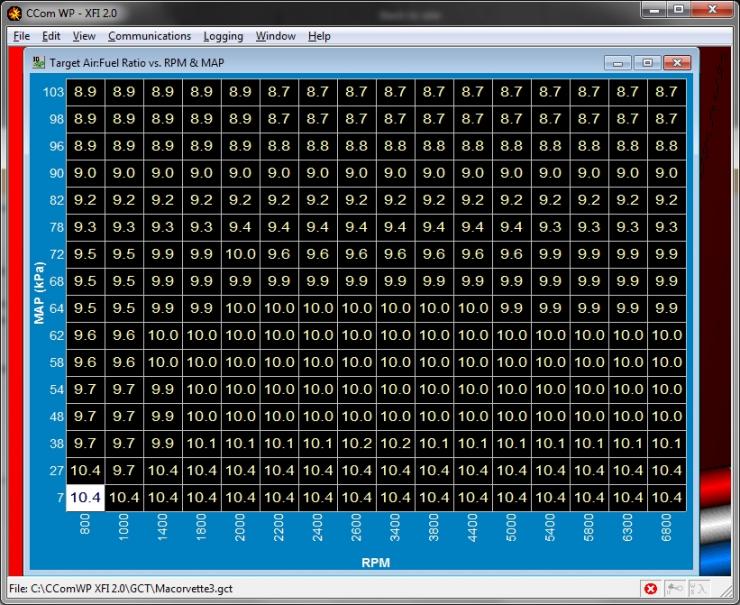This screenshot has width=740, height=605.
Task: Select the 9.9 cell at MAP 54, RPM 1400
Action: coord(163,389)
